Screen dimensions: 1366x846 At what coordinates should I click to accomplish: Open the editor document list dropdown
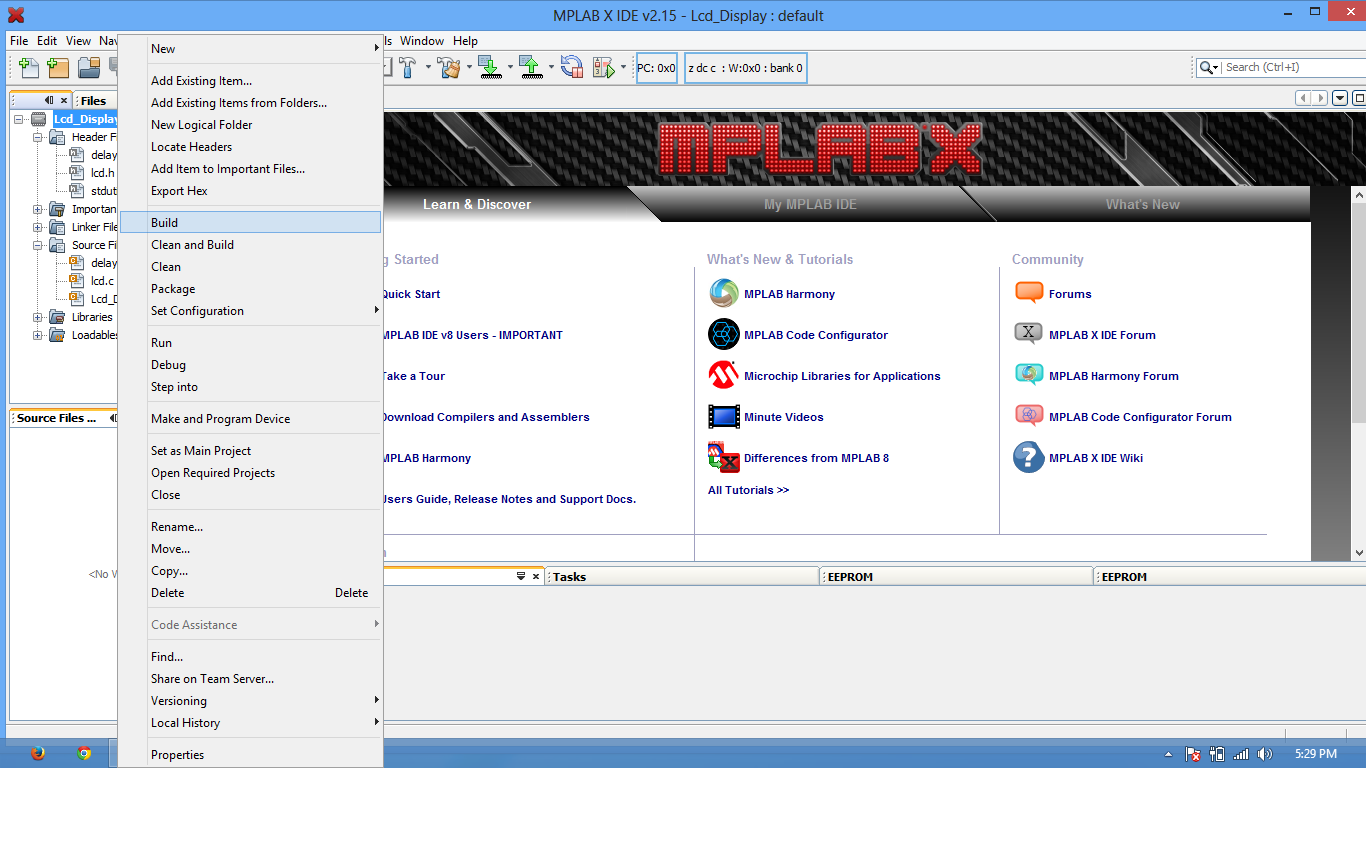(1340, 98)
